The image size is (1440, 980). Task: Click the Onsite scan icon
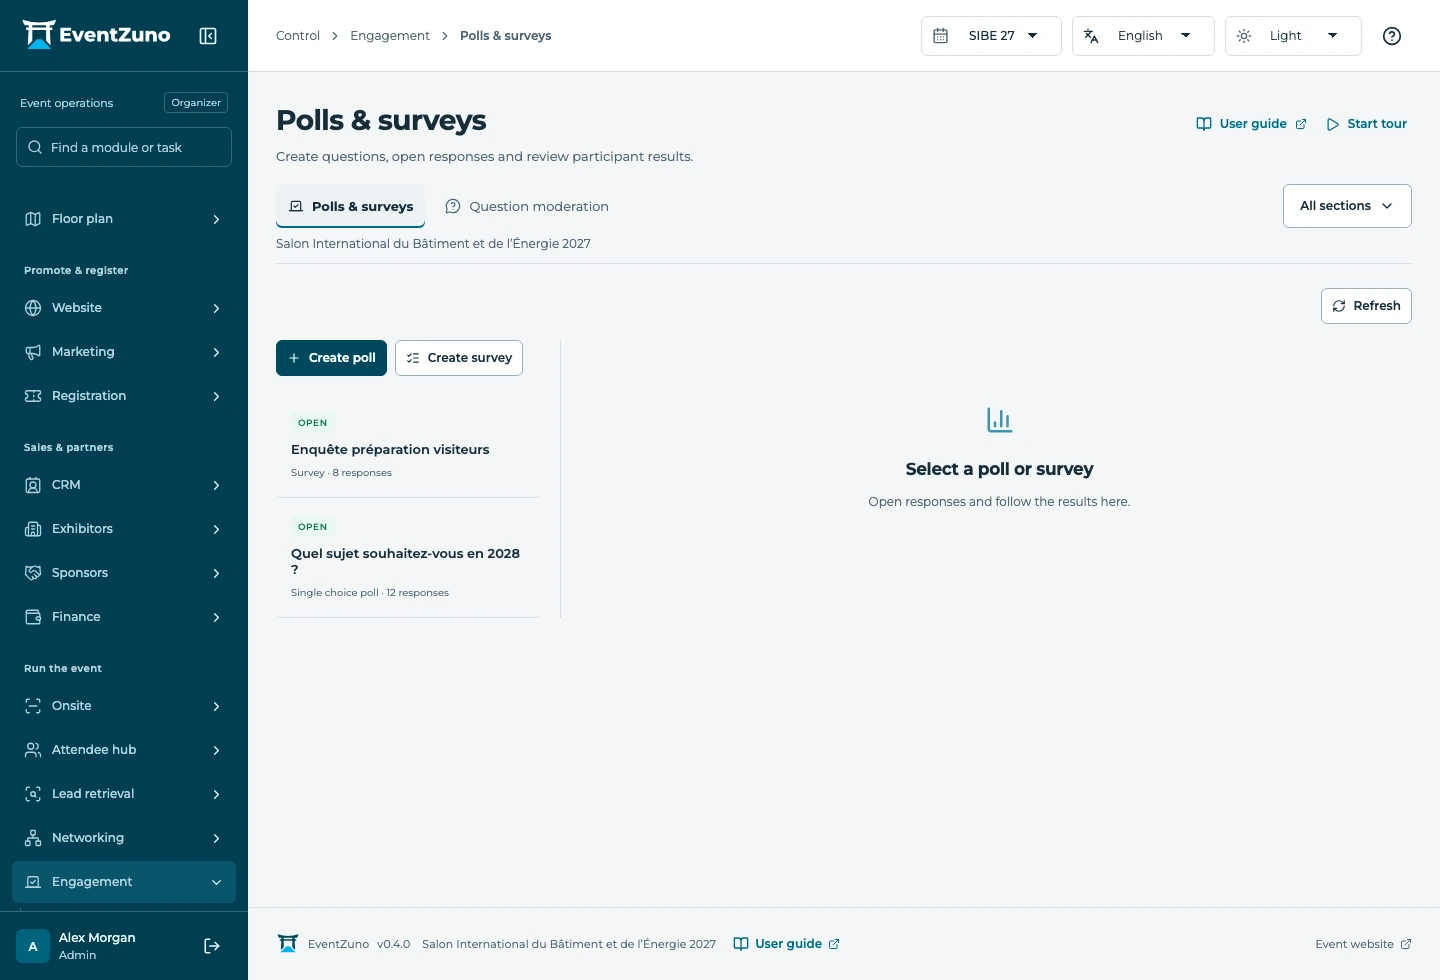pos(33,706)
